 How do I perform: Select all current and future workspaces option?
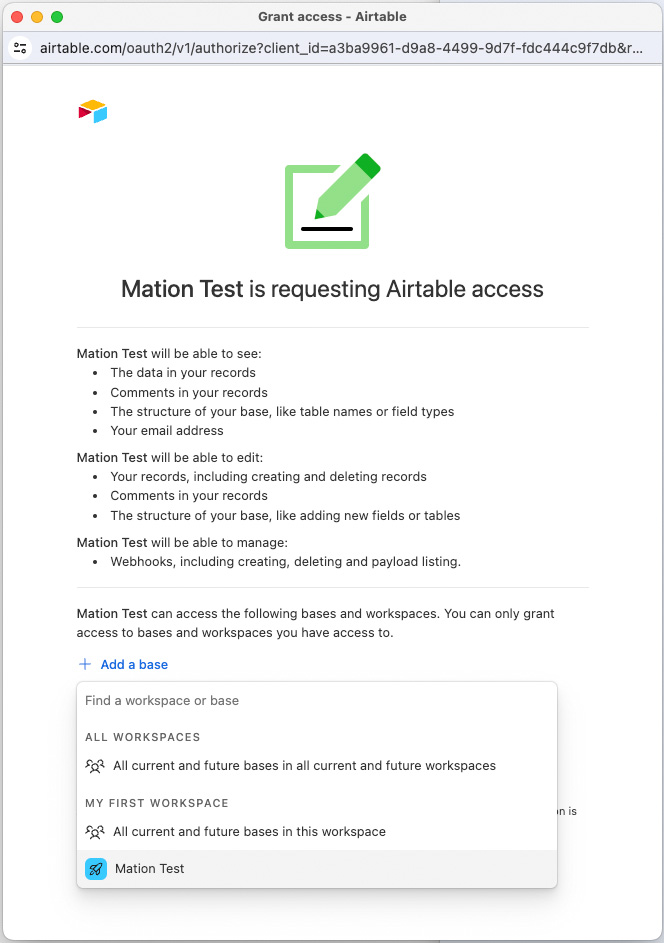point(304,766)
